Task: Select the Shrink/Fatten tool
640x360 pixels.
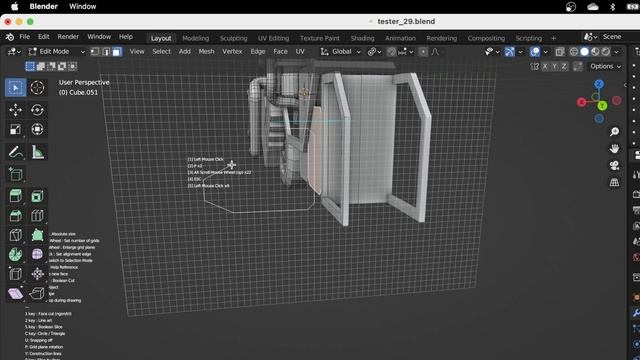Action: pyautogui.click(x=37, y=274)
